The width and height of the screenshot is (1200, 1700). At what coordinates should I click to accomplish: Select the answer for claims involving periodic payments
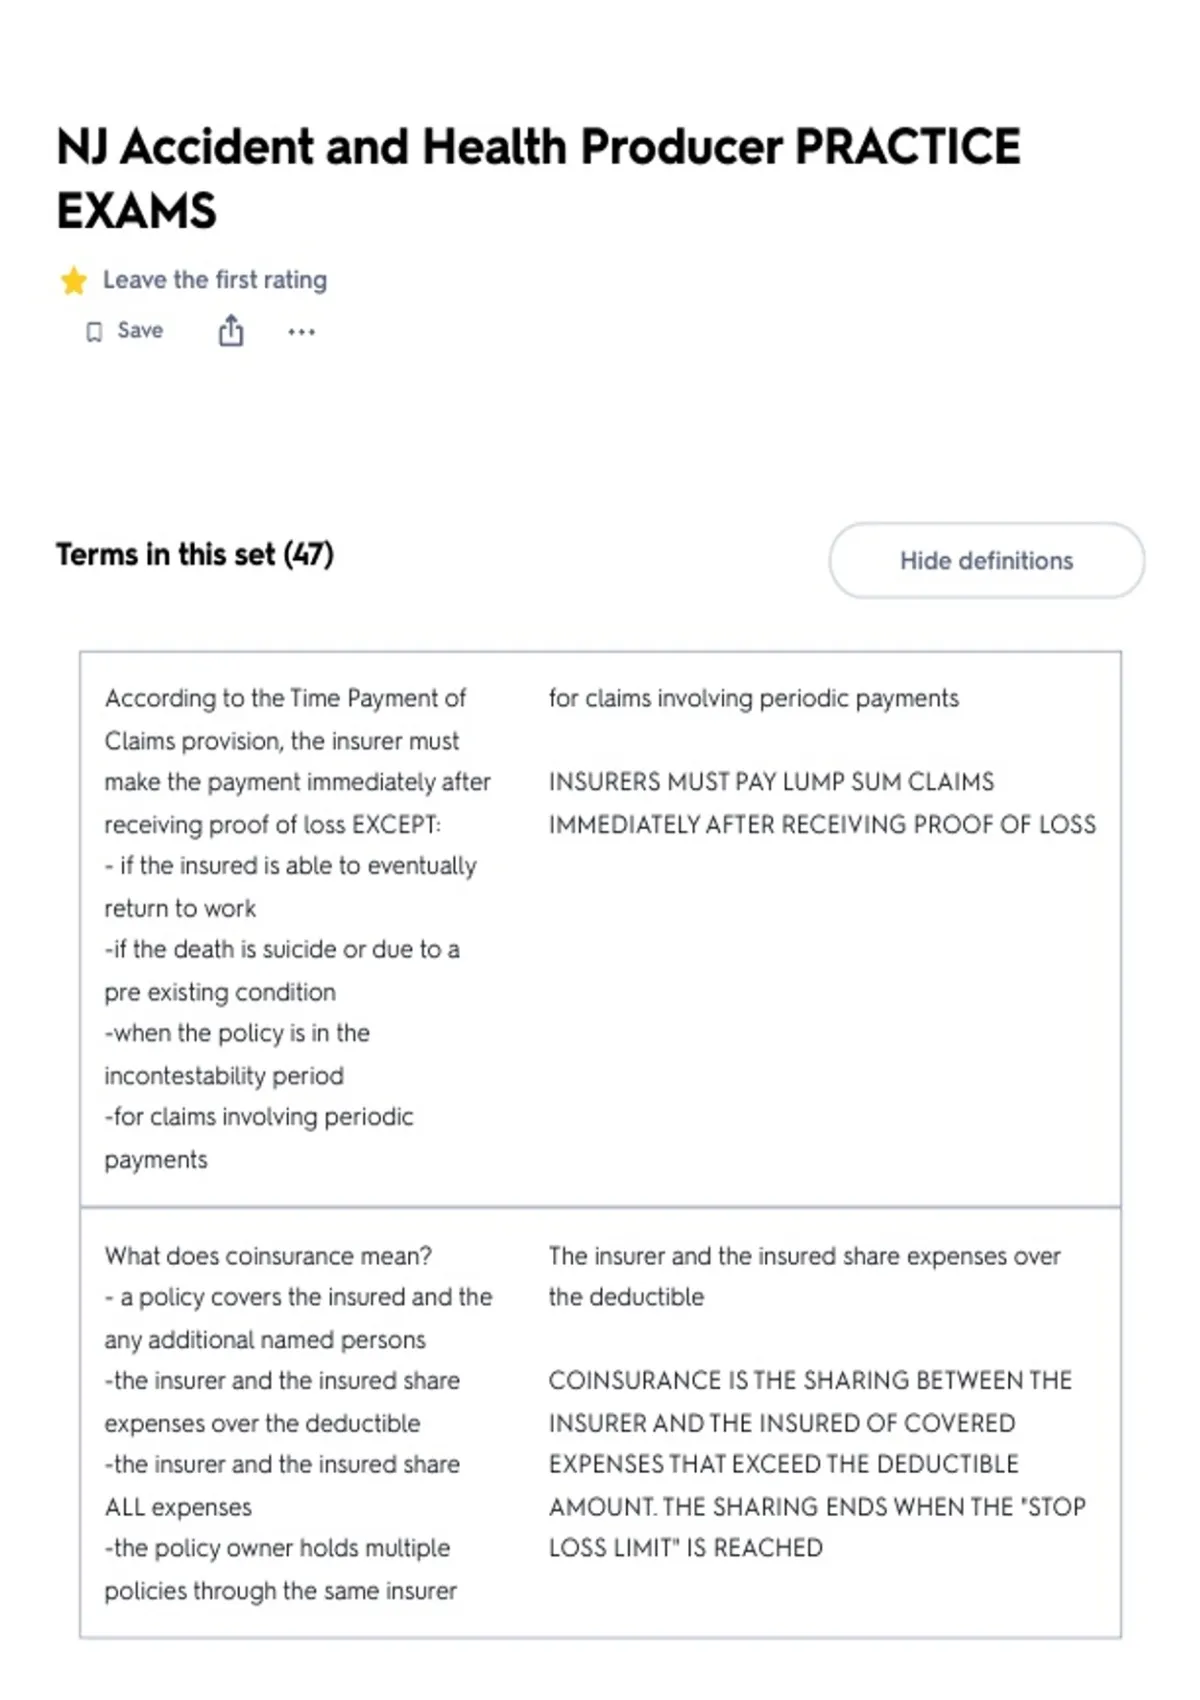click(754, 698)
